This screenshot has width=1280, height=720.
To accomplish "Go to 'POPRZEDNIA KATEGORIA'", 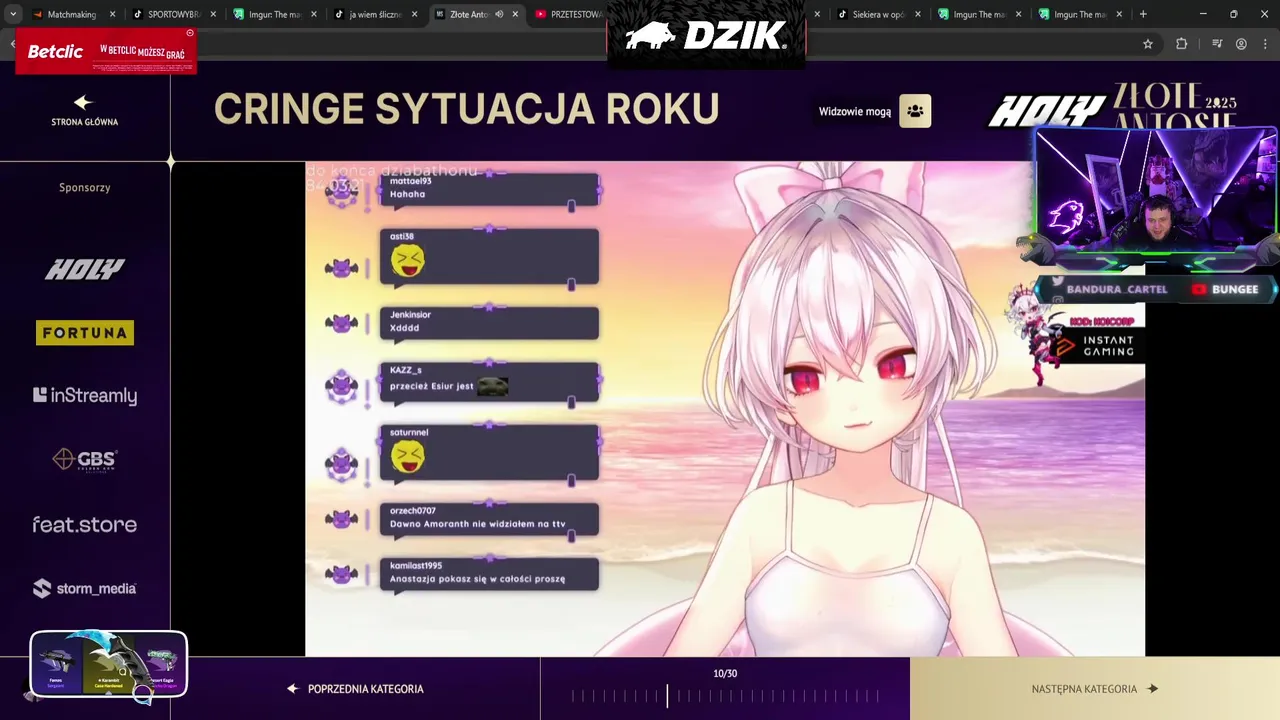I will (x=356, y=689).
